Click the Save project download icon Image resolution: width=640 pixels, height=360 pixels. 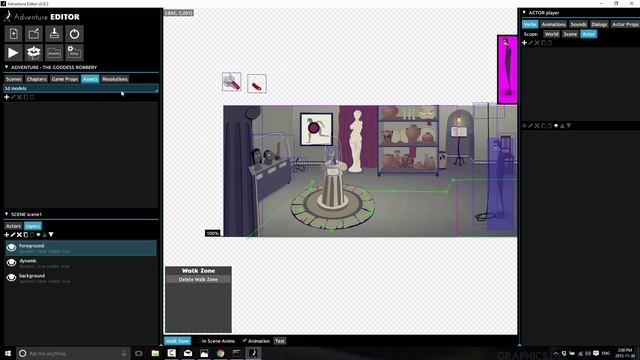click(x=54, y=34)
